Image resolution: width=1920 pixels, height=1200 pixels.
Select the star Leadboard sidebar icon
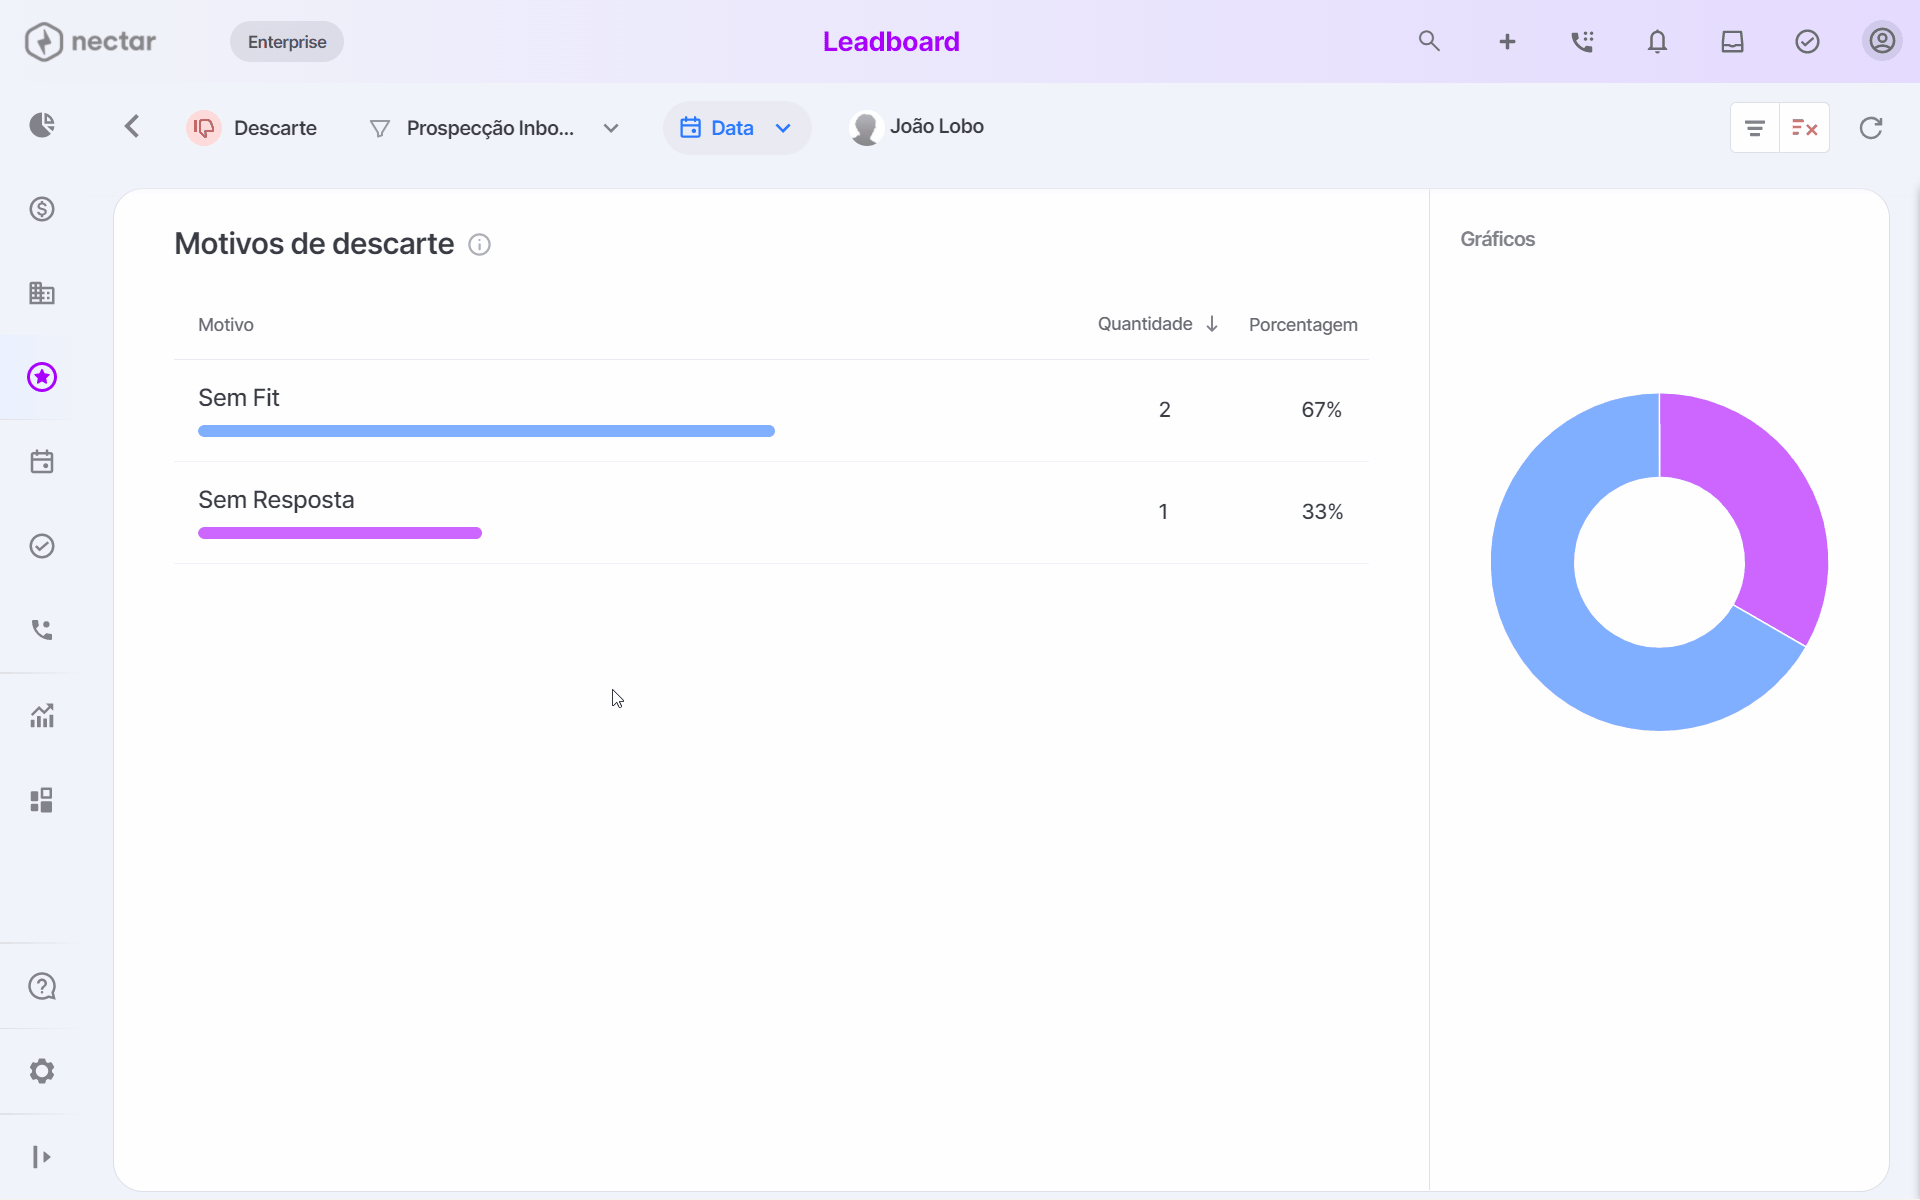point(42,377)
